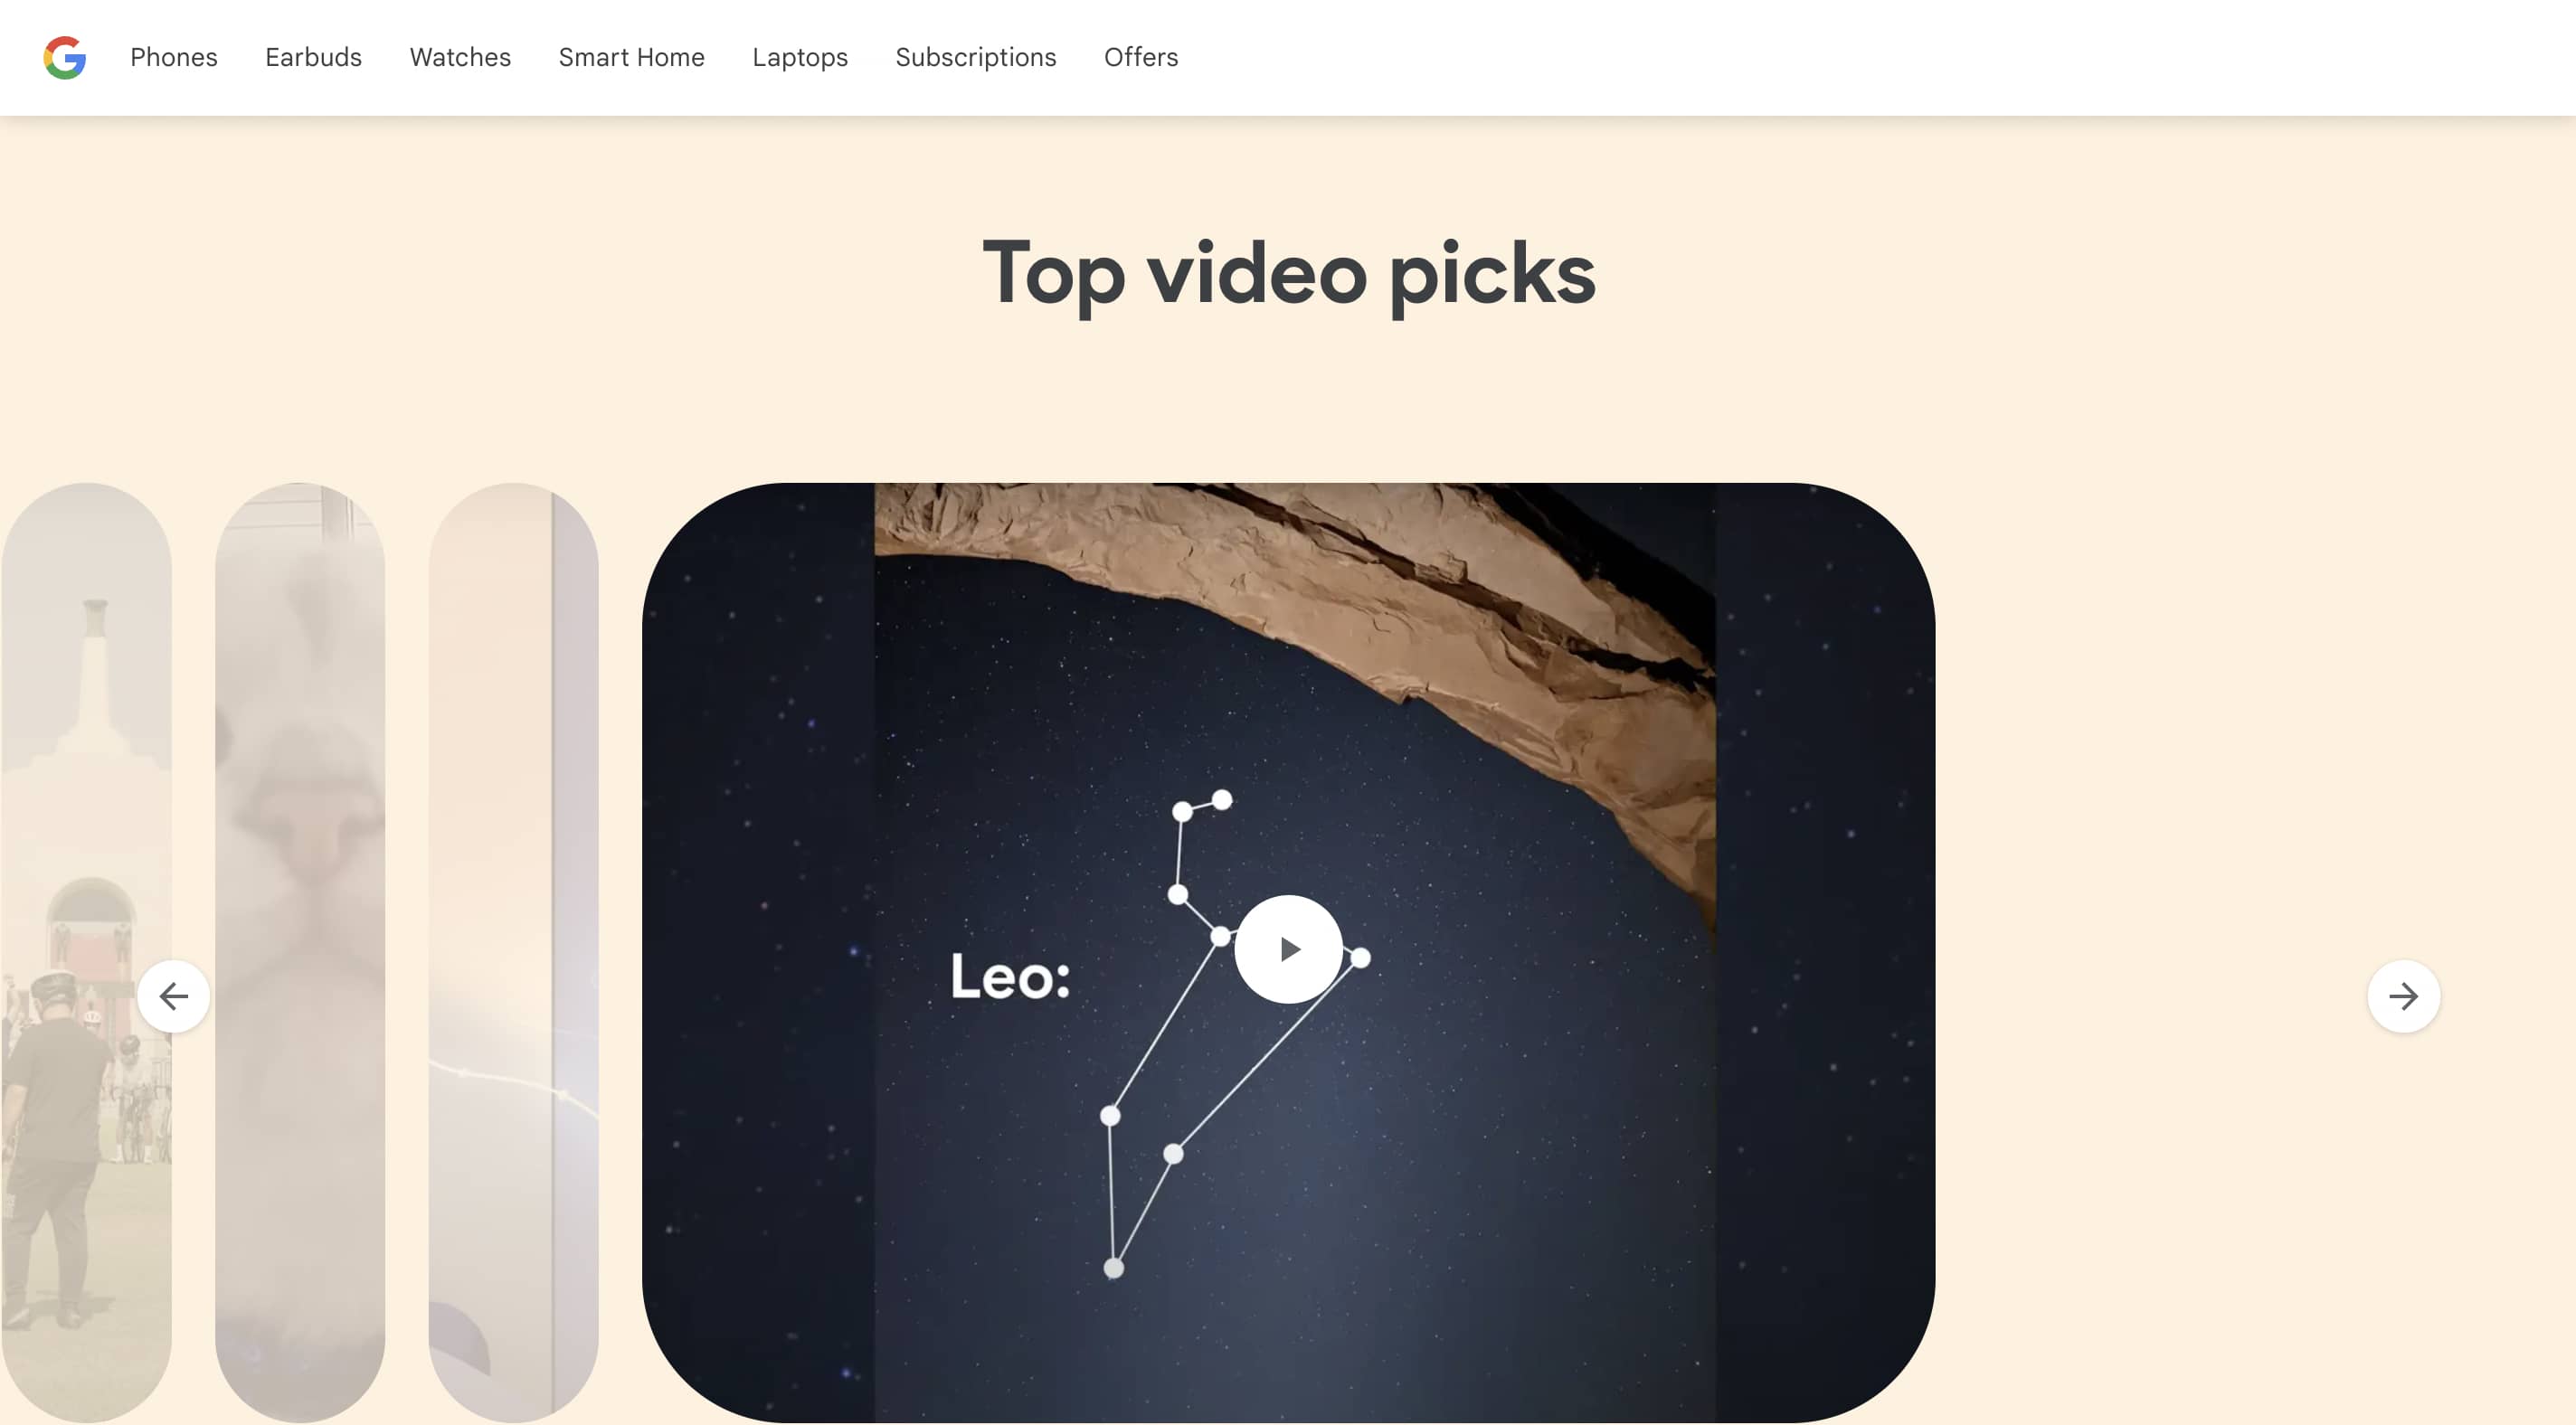This screenshot has height=1425, width=2576.
Task: Select the white cat video thumbnail
Action: pos(300,953)
